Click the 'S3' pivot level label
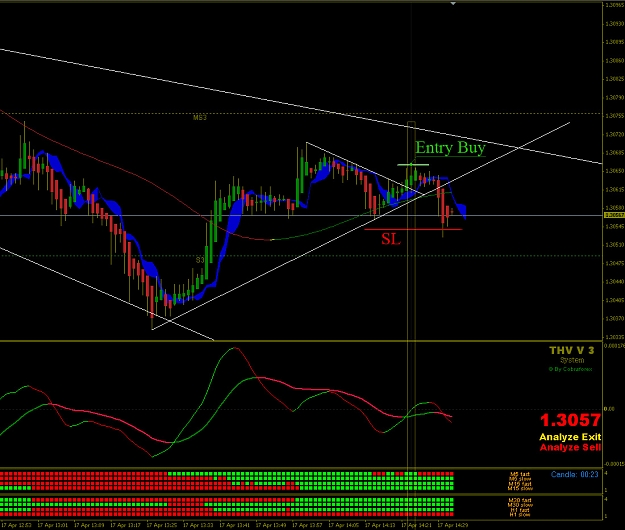Image resolution: width=625 pixels, height=530 pixels. 200,260
